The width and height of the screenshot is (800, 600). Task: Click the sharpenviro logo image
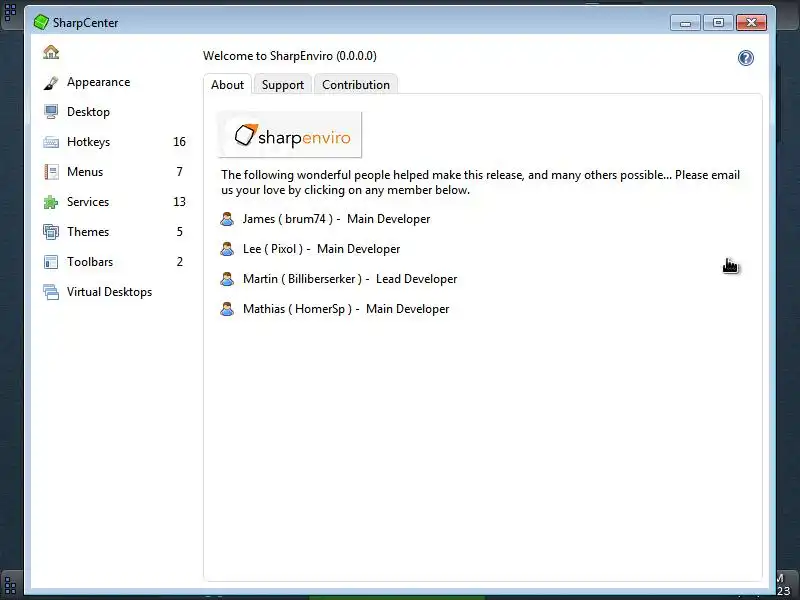(x=290, y=135)
